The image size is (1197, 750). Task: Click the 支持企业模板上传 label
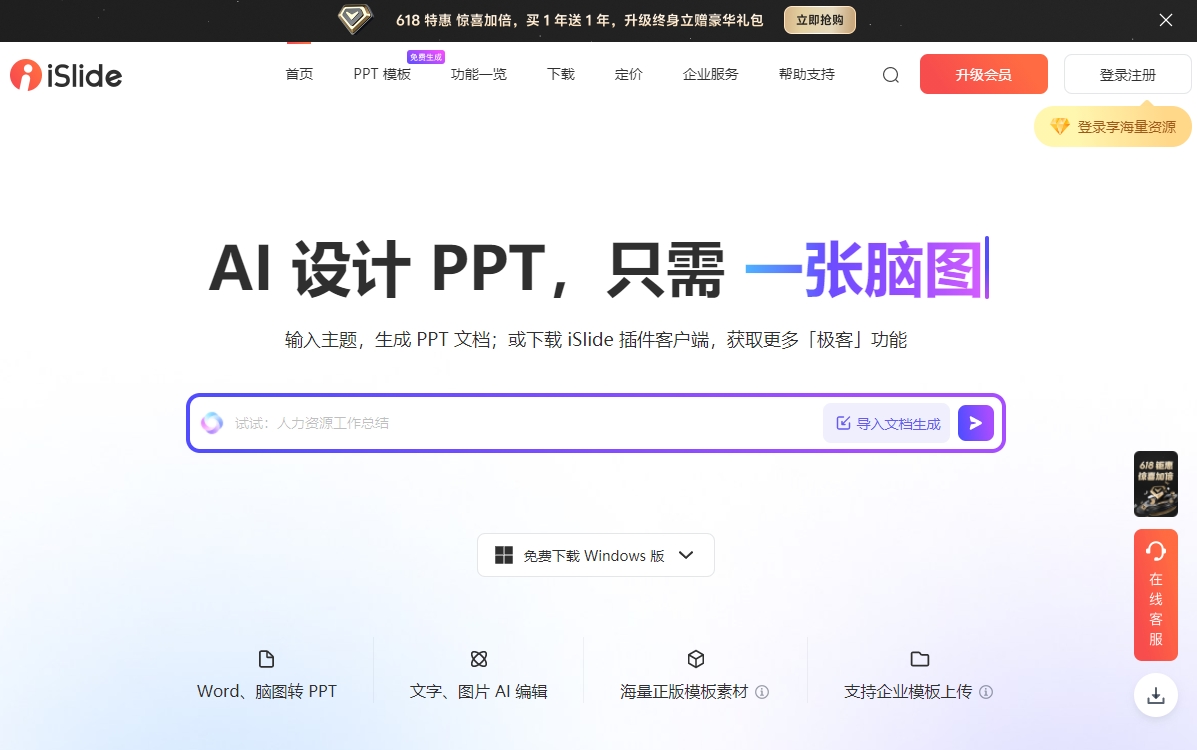coord(908,692)
